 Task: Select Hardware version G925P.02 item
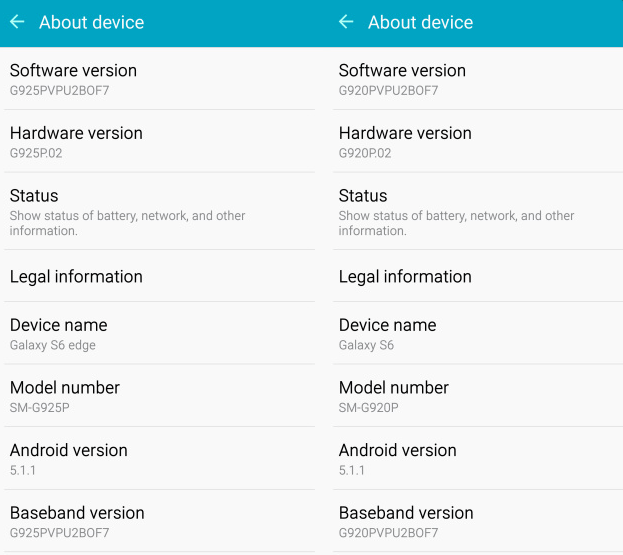pos(157,142)
